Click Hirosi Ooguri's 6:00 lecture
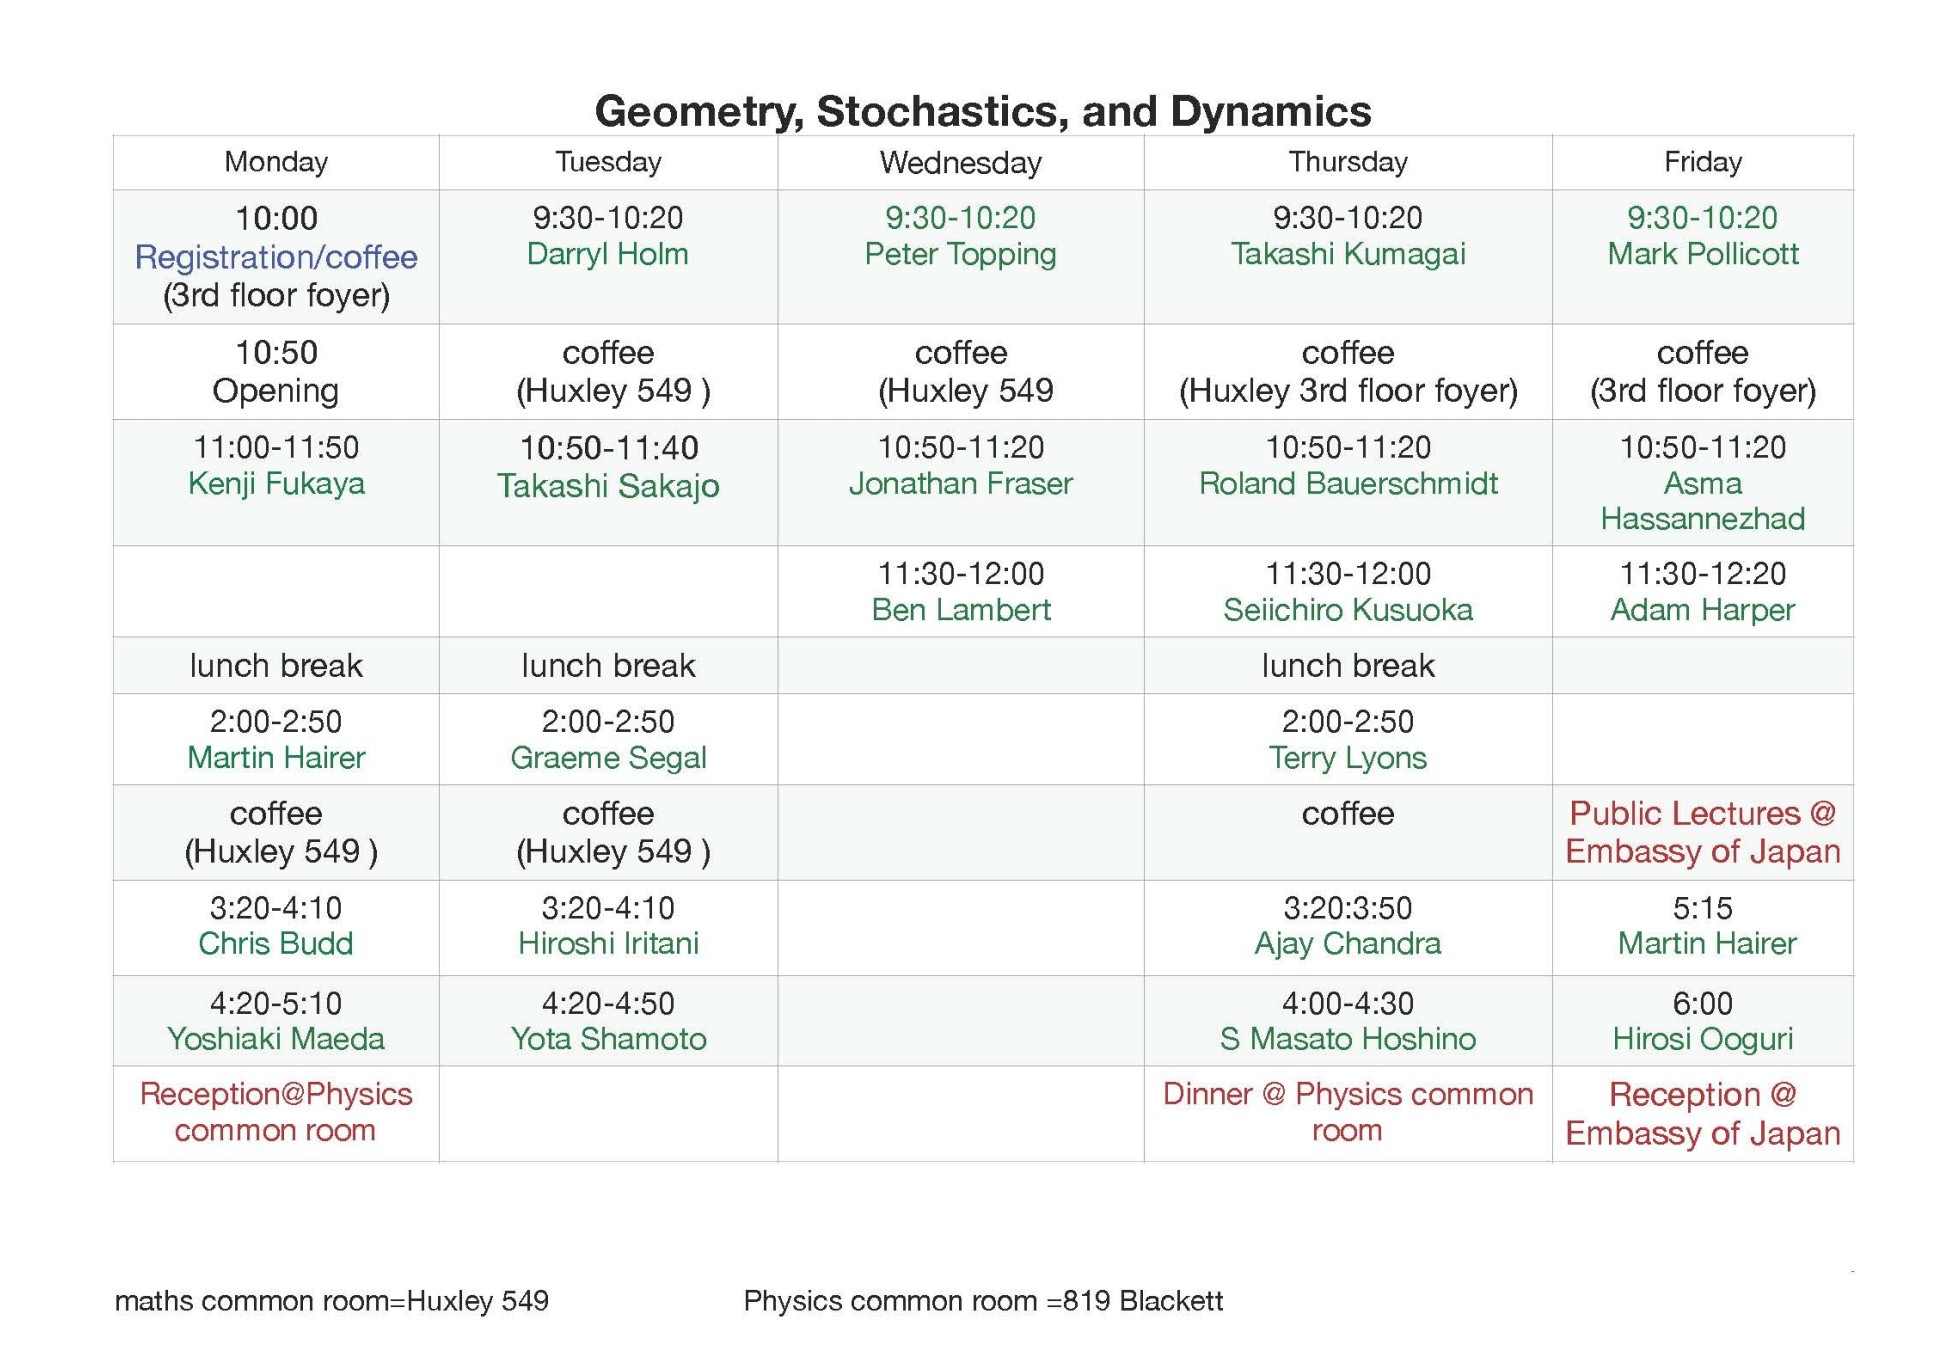 [x=1702, y=1039]
